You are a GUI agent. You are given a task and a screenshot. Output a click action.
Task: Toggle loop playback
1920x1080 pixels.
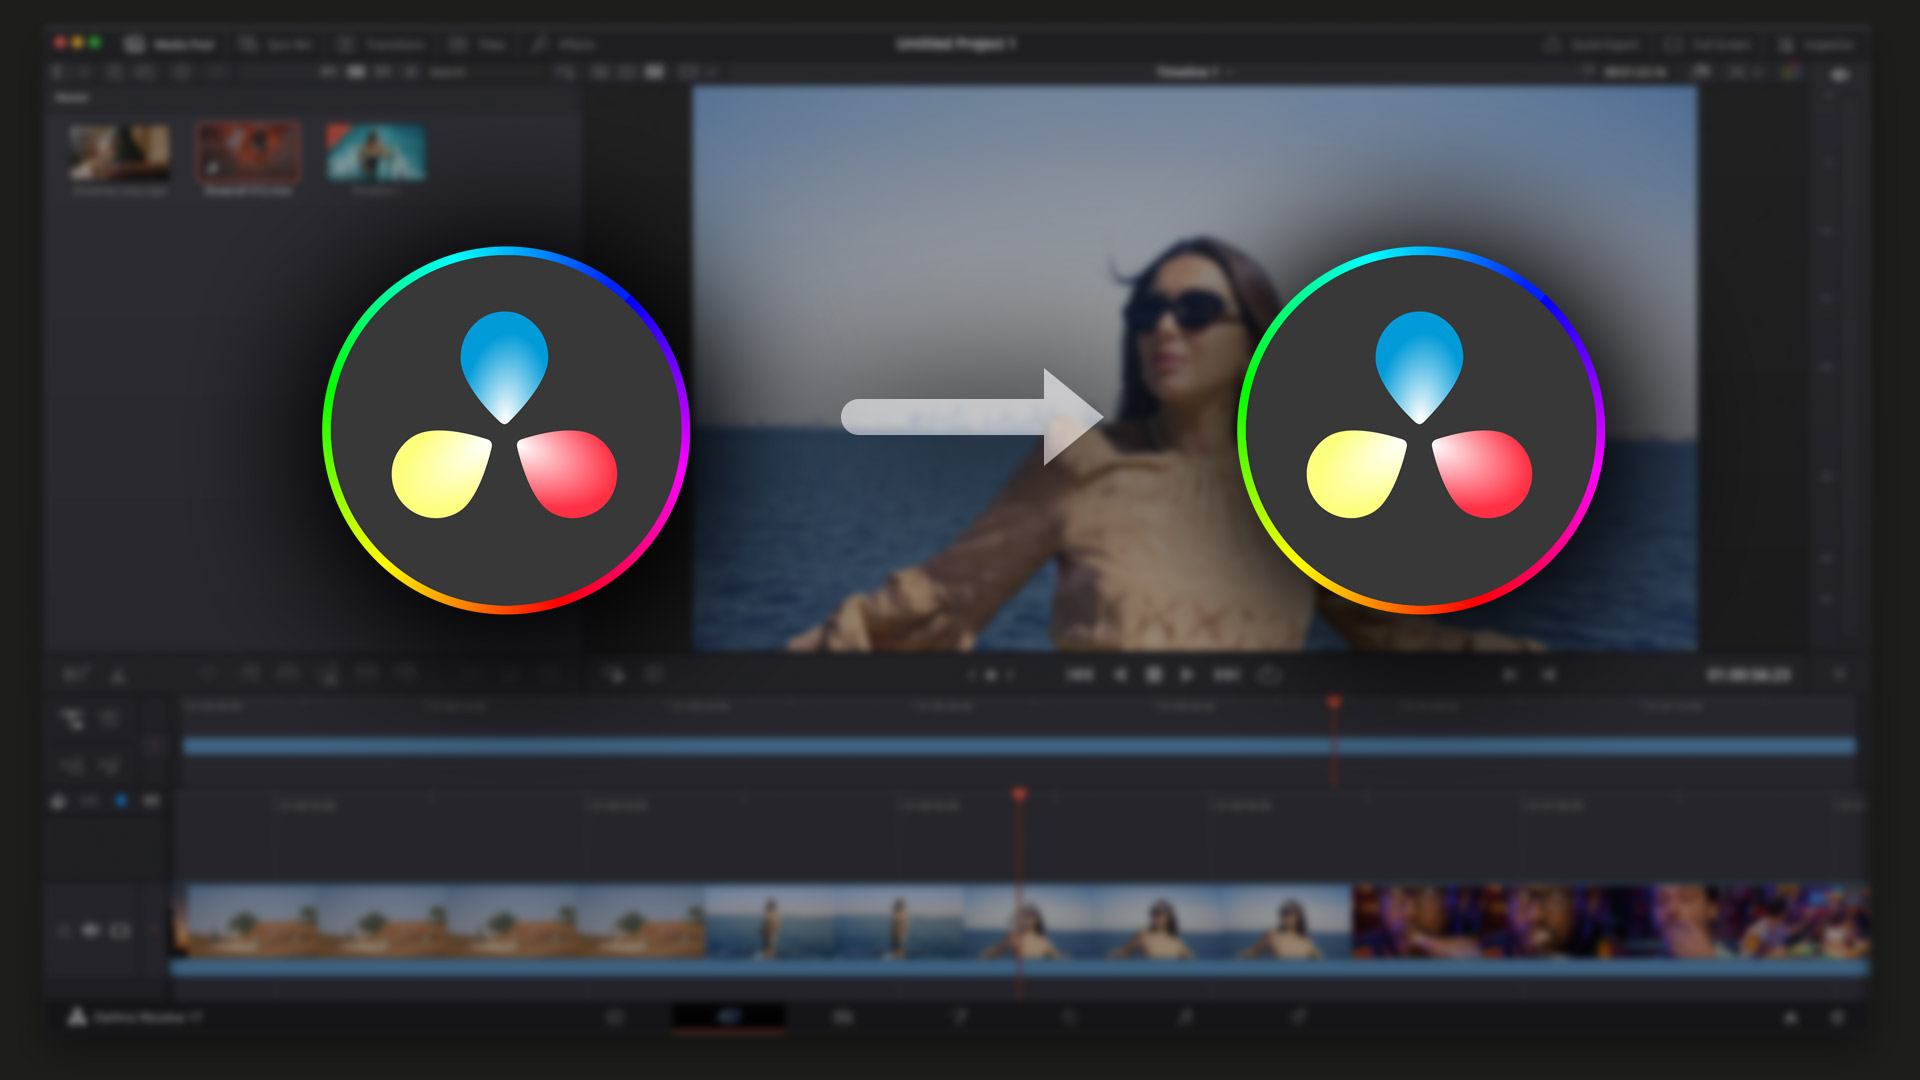(x=1269, y=675)
